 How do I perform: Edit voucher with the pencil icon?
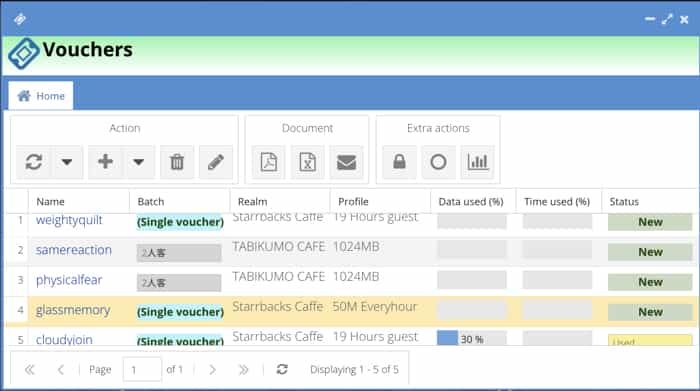pos(216,162)
